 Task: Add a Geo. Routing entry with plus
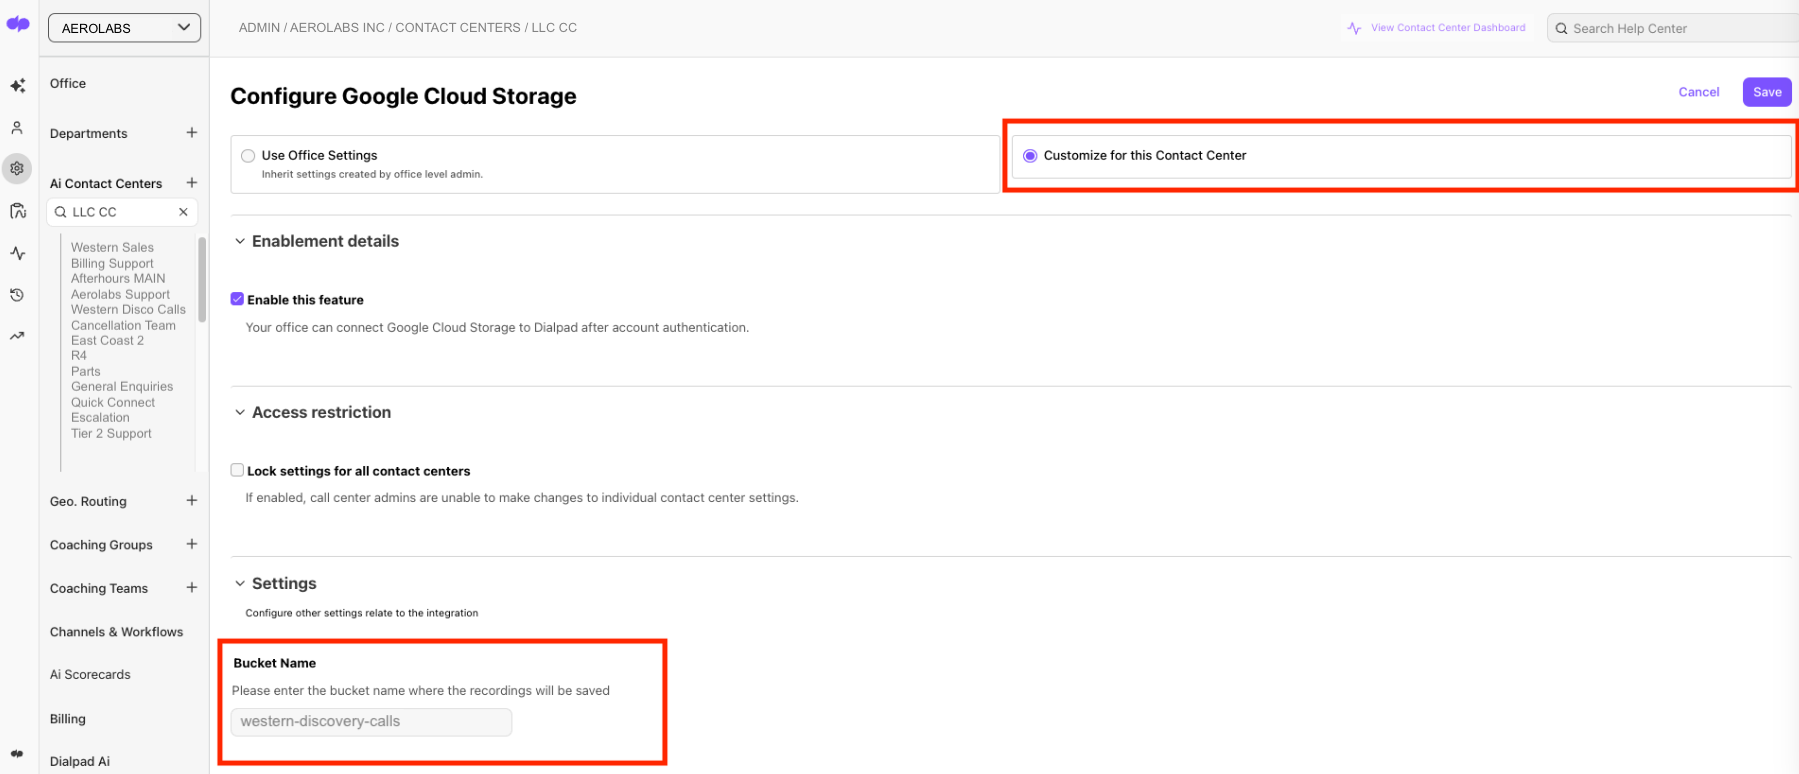click(191, 501)
